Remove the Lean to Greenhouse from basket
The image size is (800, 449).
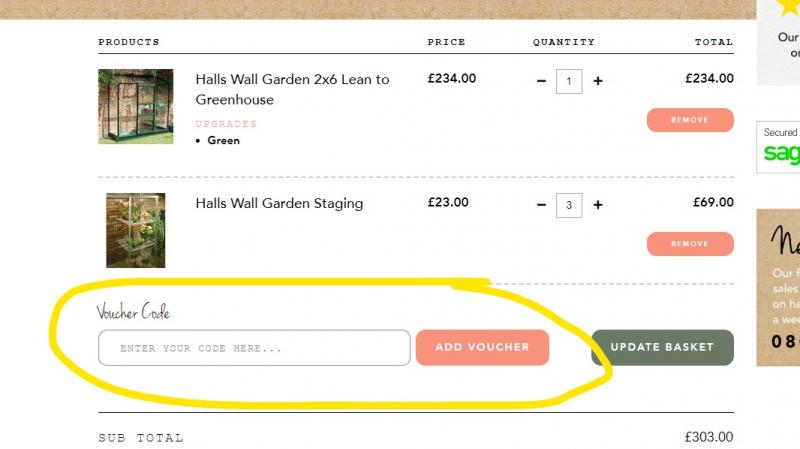click(690, 120)
